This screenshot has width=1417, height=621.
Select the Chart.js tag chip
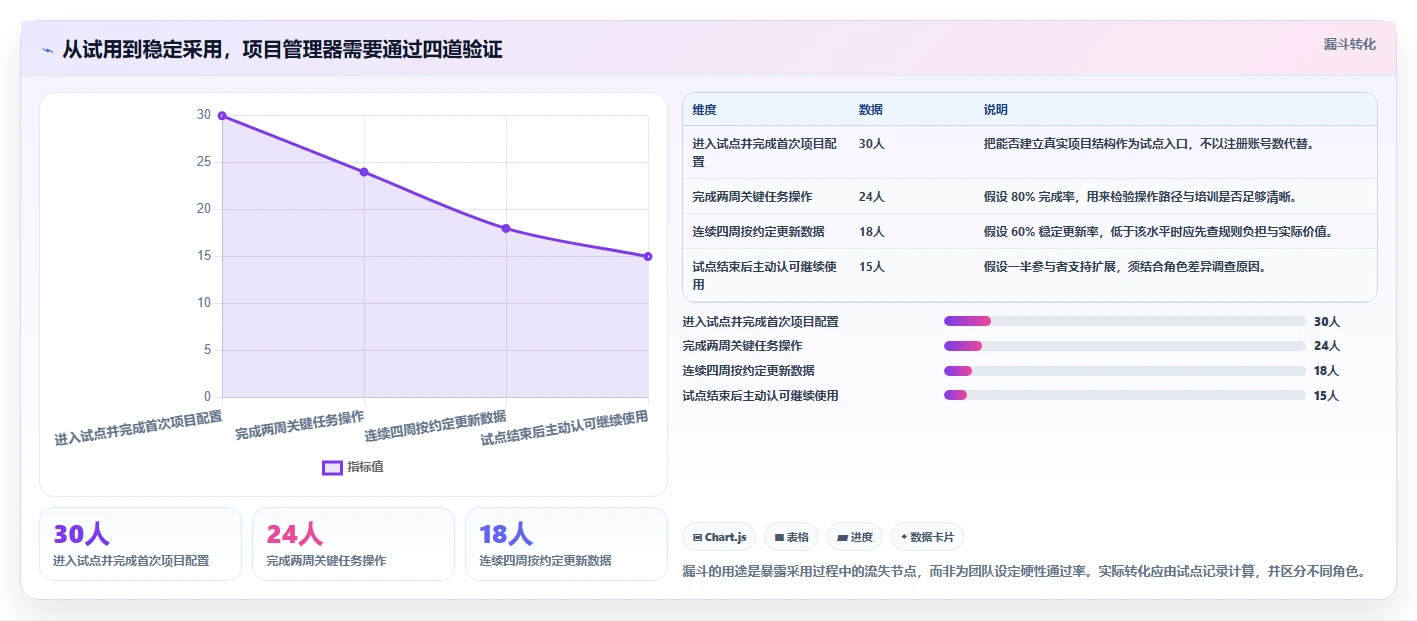[x=719, y=537]
